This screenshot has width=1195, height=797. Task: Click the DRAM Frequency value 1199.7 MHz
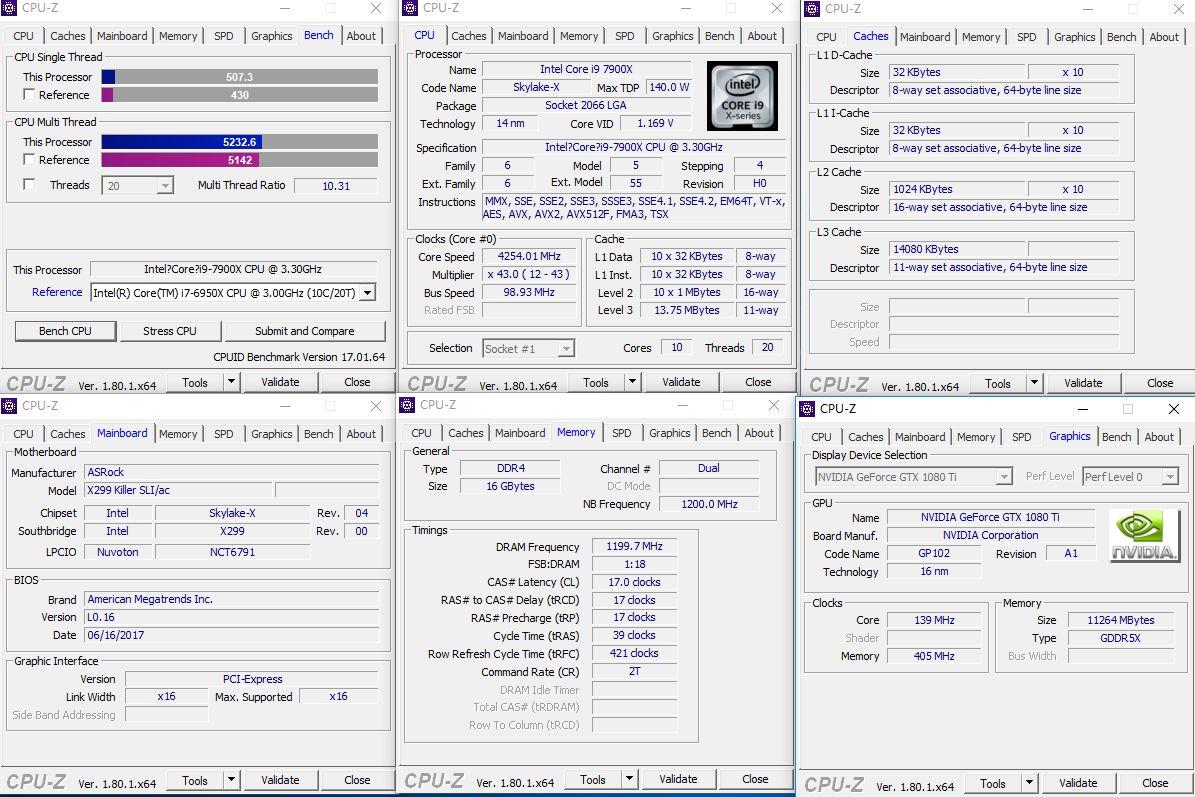635,546
